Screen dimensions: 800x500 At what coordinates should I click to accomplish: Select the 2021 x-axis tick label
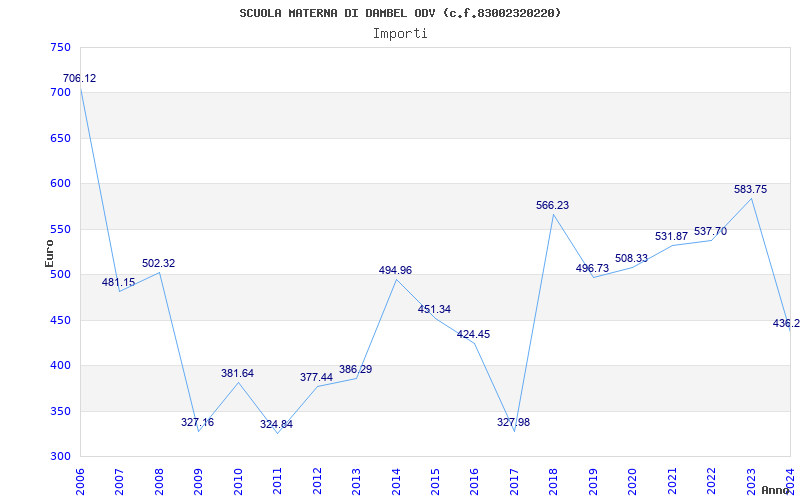pos(672,481)
